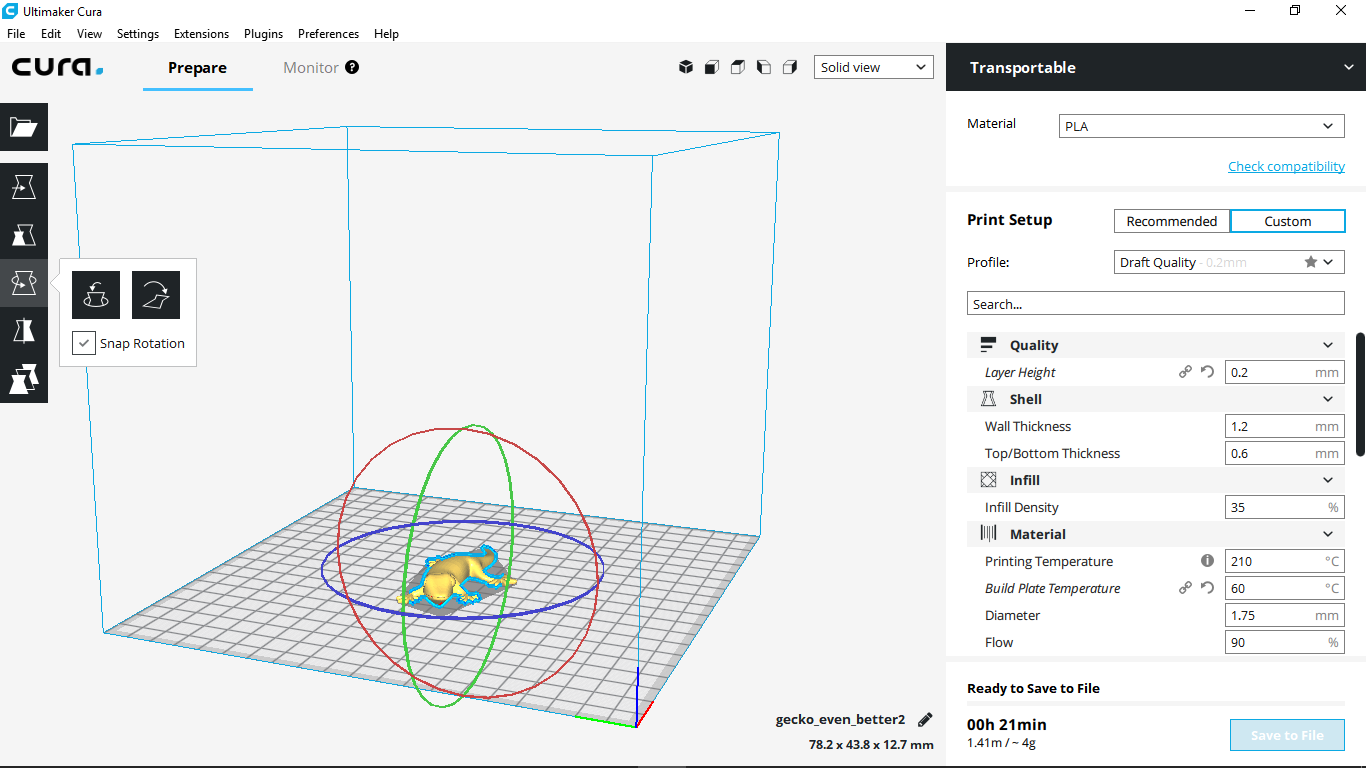Collapse the Quality settings section
The height and width of the screenshot is (768, 1366).
click(1328, 344)
